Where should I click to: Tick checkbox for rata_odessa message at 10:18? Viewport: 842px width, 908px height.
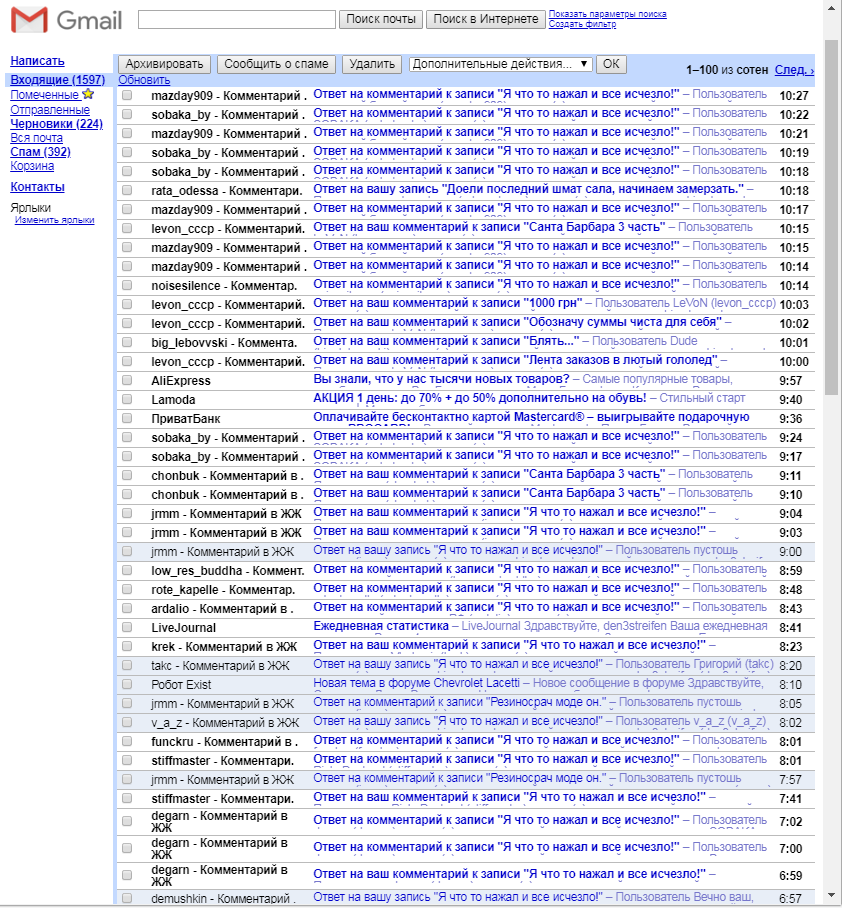tap(127, 191)
